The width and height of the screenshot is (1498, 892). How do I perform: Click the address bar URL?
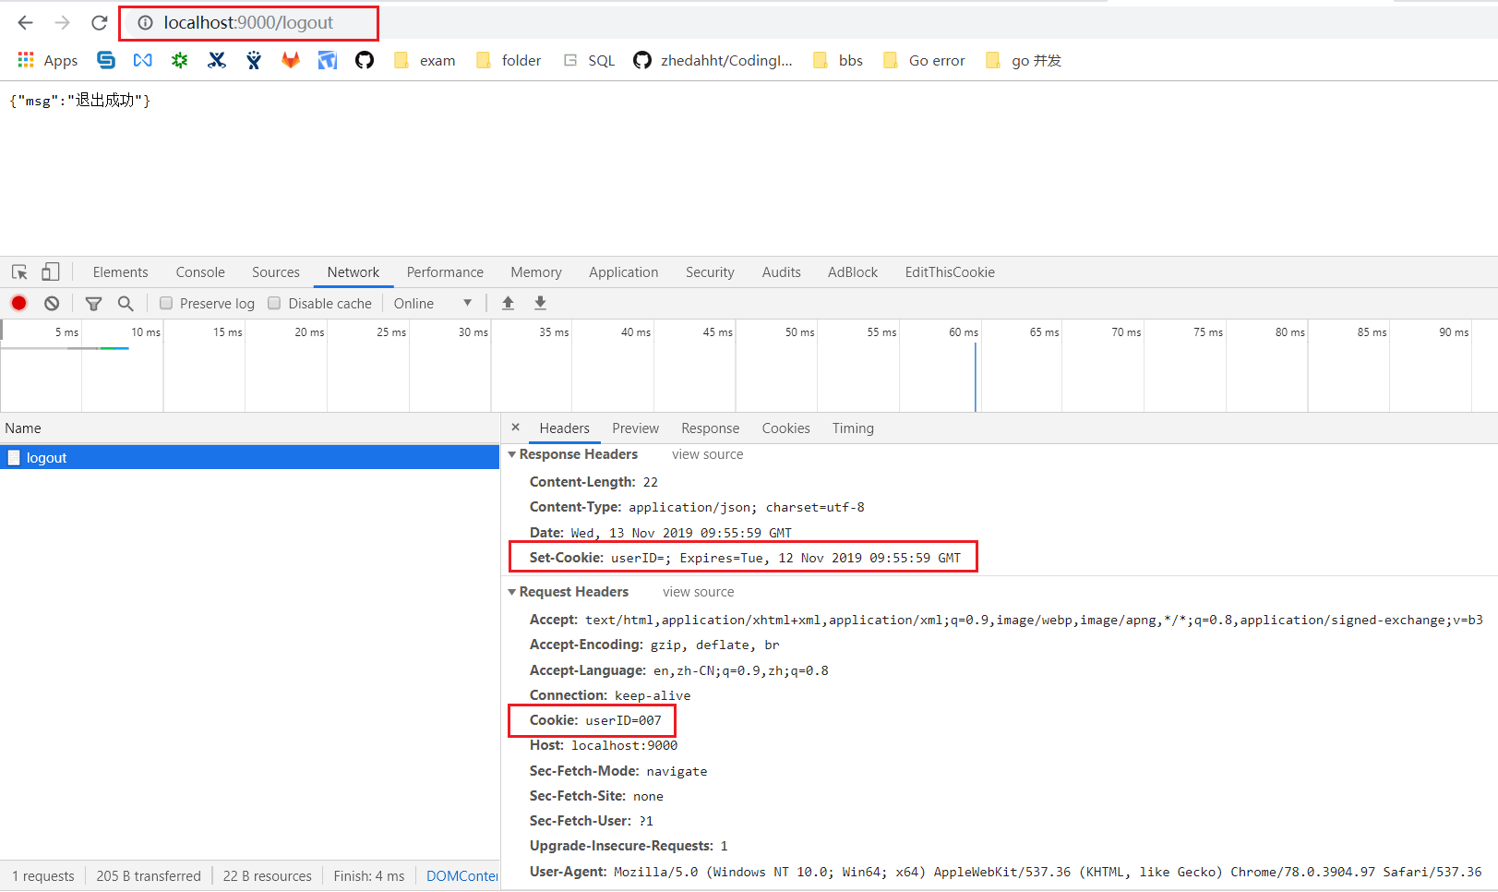tap(248, 22)
